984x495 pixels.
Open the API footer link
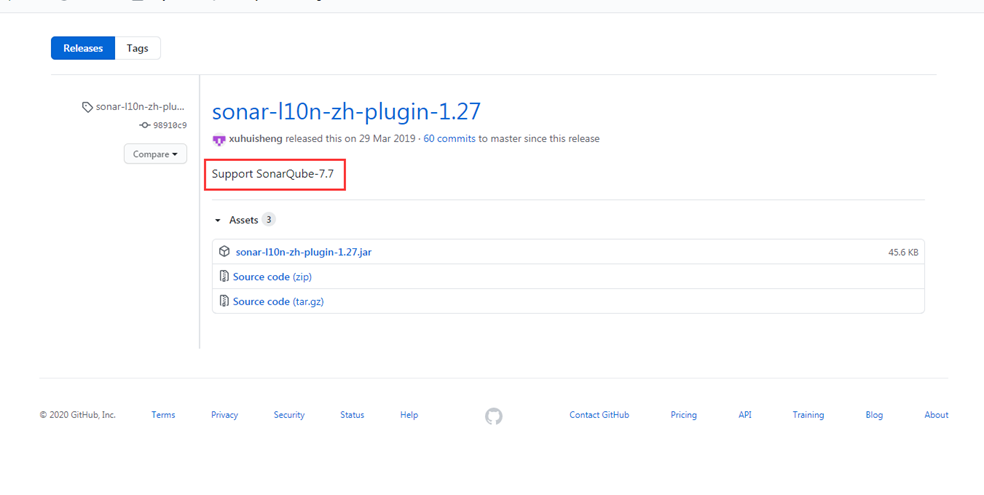pyautogui.click(x=745, y=415)
